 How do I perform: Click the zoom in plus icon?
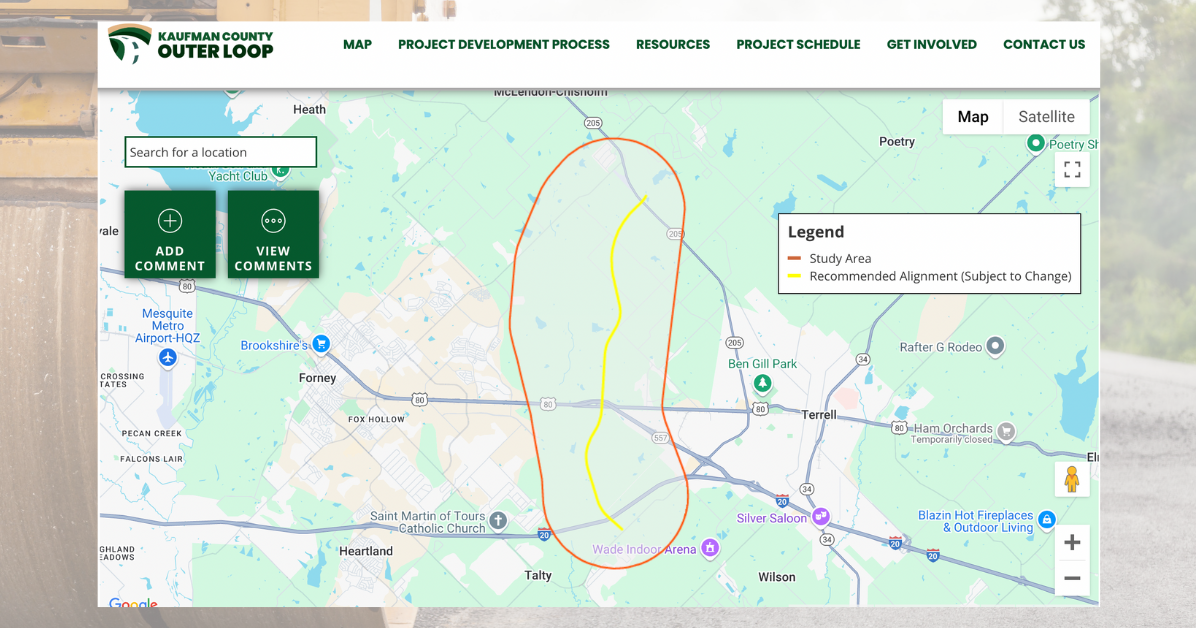coord(1071,541)
